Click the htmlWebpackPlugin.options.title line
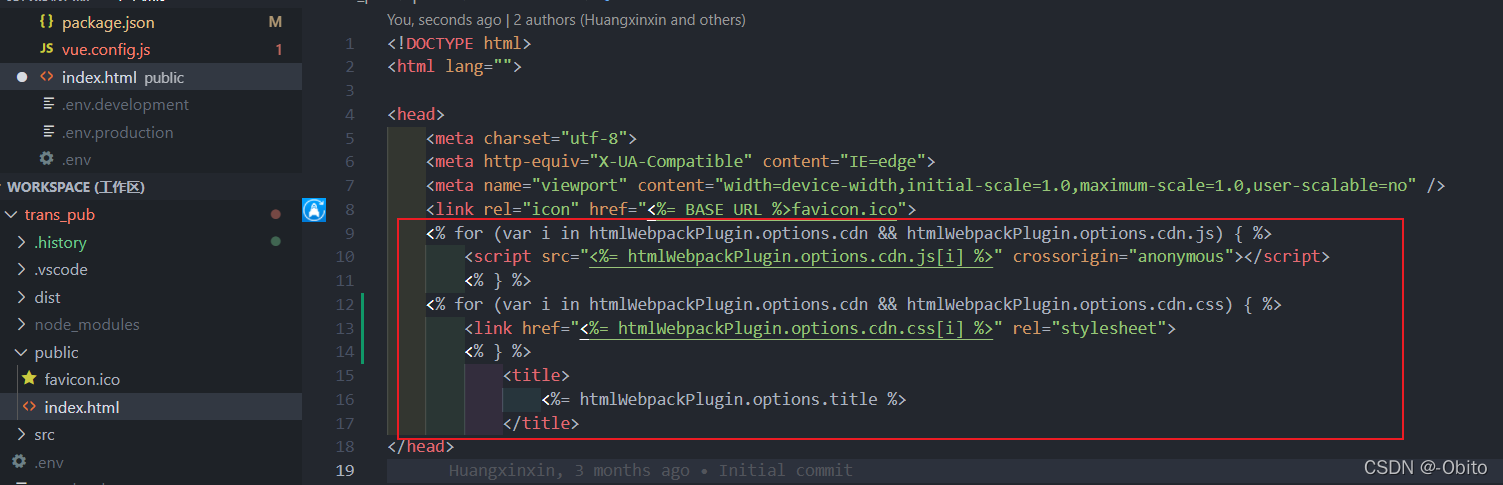1503x485 pixels. click(x=724, y=399)
